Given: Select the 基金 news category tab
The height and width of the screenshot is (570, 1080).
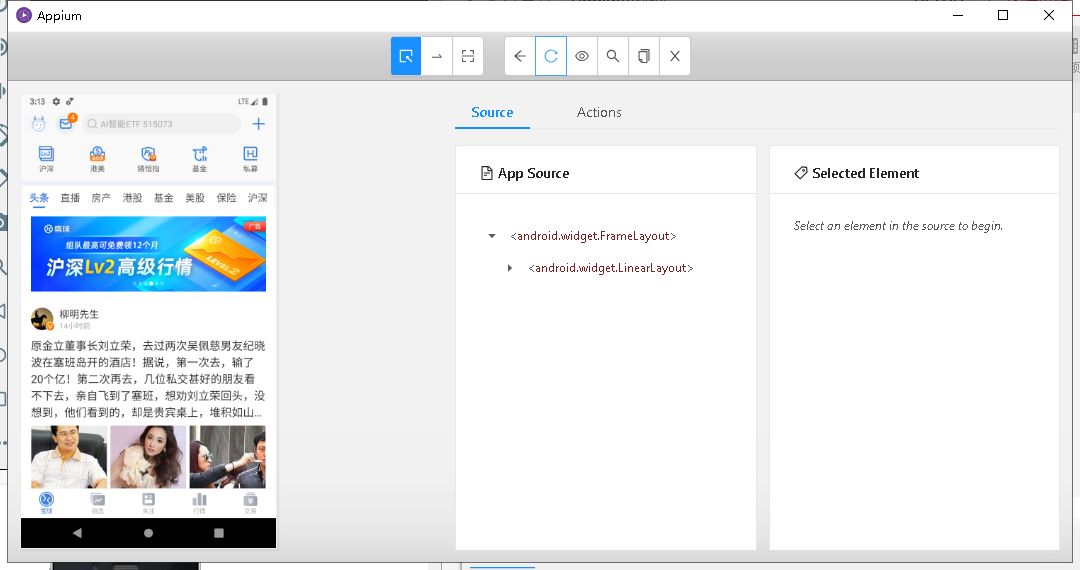Looking at the screenshot, I should 164,198.
